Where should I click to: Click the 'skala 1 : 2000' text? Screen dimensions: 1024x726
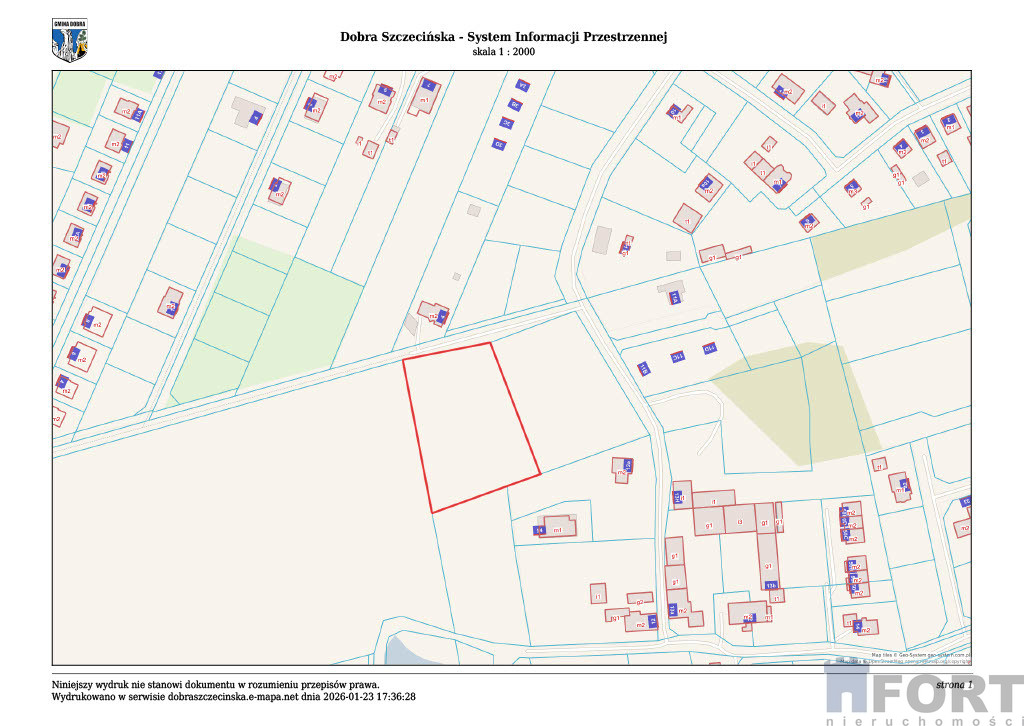click(x=504, y=52)
